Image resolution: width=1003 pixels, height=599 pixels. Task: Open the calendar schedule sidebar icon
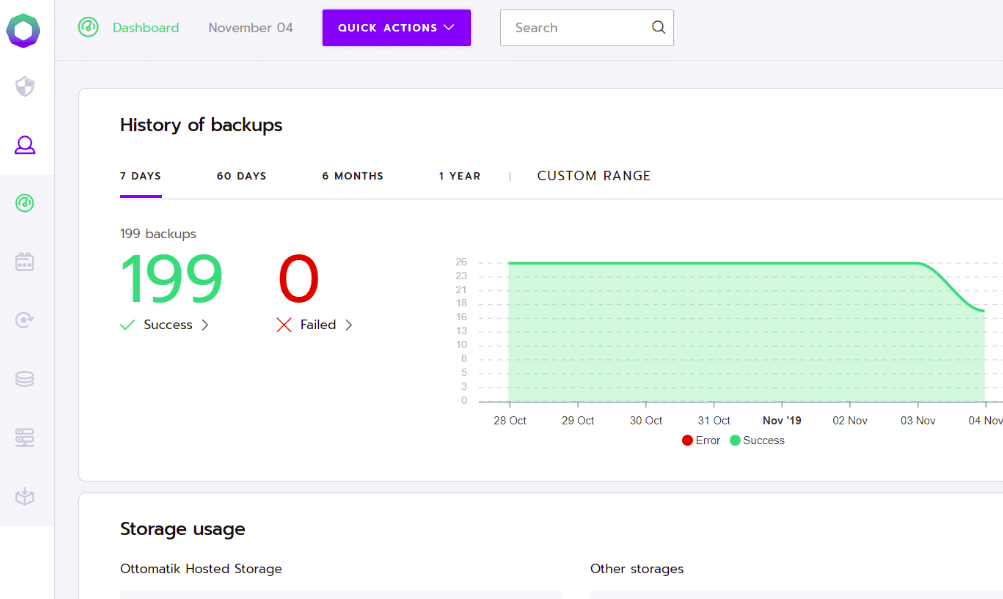click(25, 262)
